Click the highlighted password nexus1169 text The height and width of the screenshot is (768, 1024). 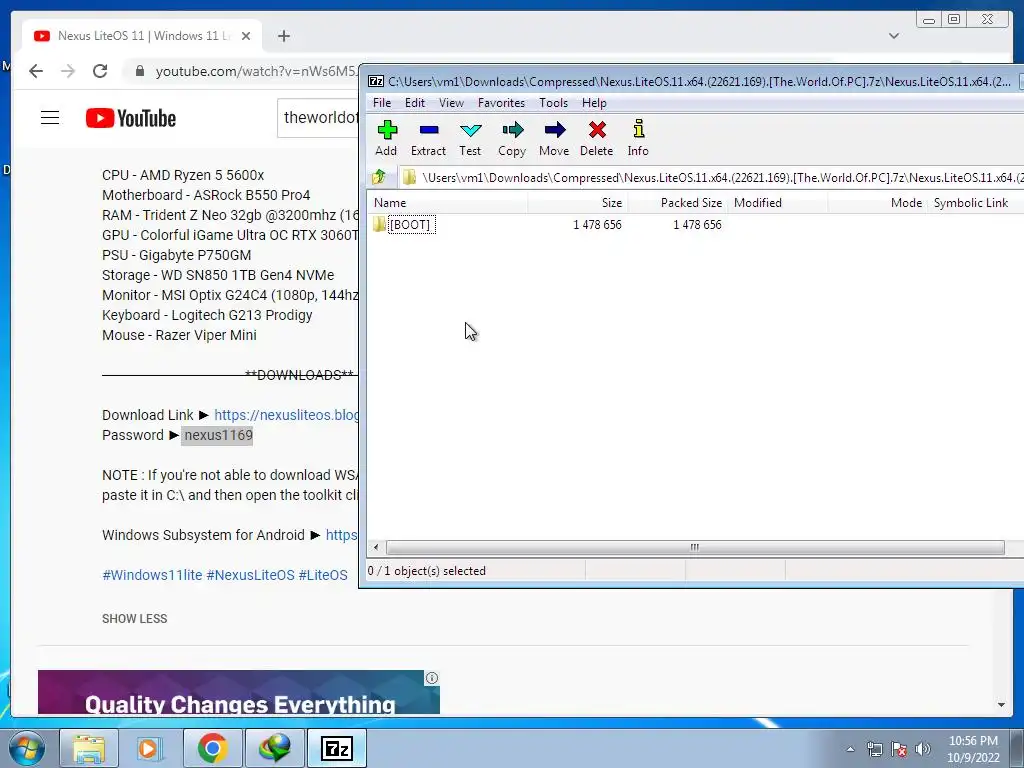click(218, 435)
